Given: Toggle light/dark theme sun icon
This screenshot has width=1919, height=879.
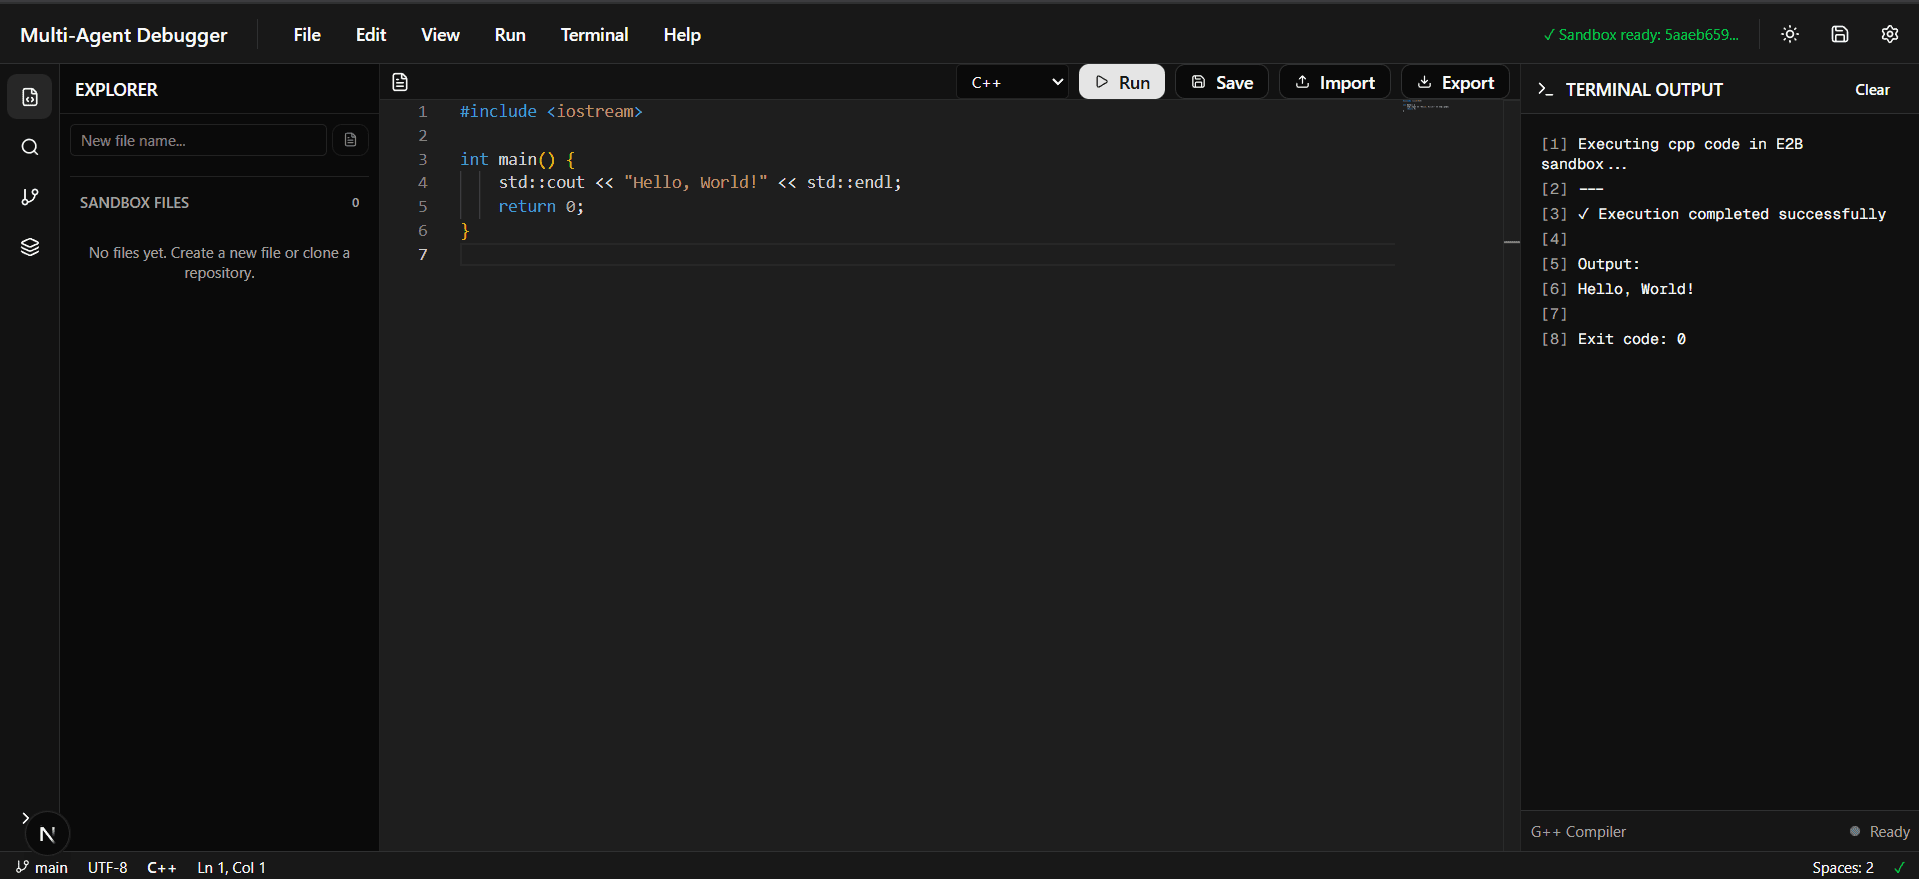Looking at the screenshot, I should pos(1790,34).
